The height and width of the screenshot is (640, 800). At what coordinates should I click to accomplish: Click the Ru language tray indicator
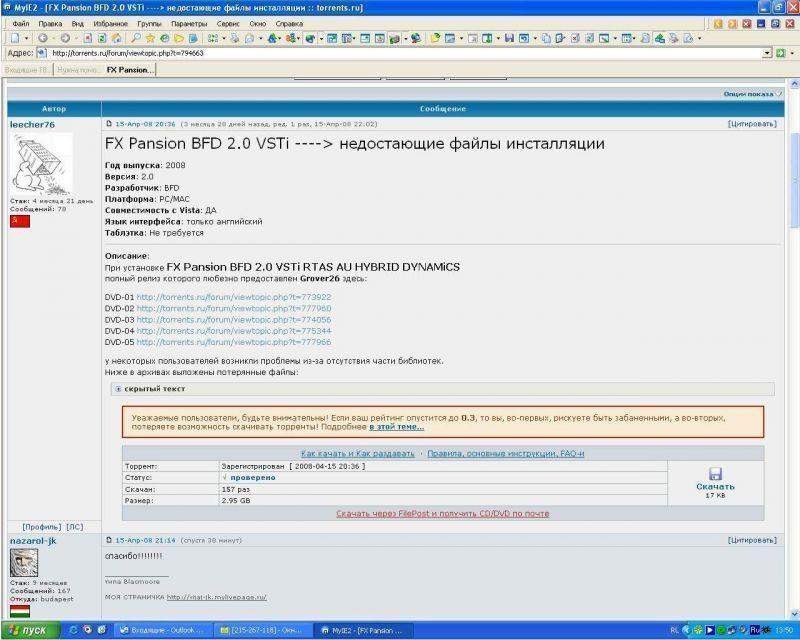pyautogui.click(x=755, y=630)
